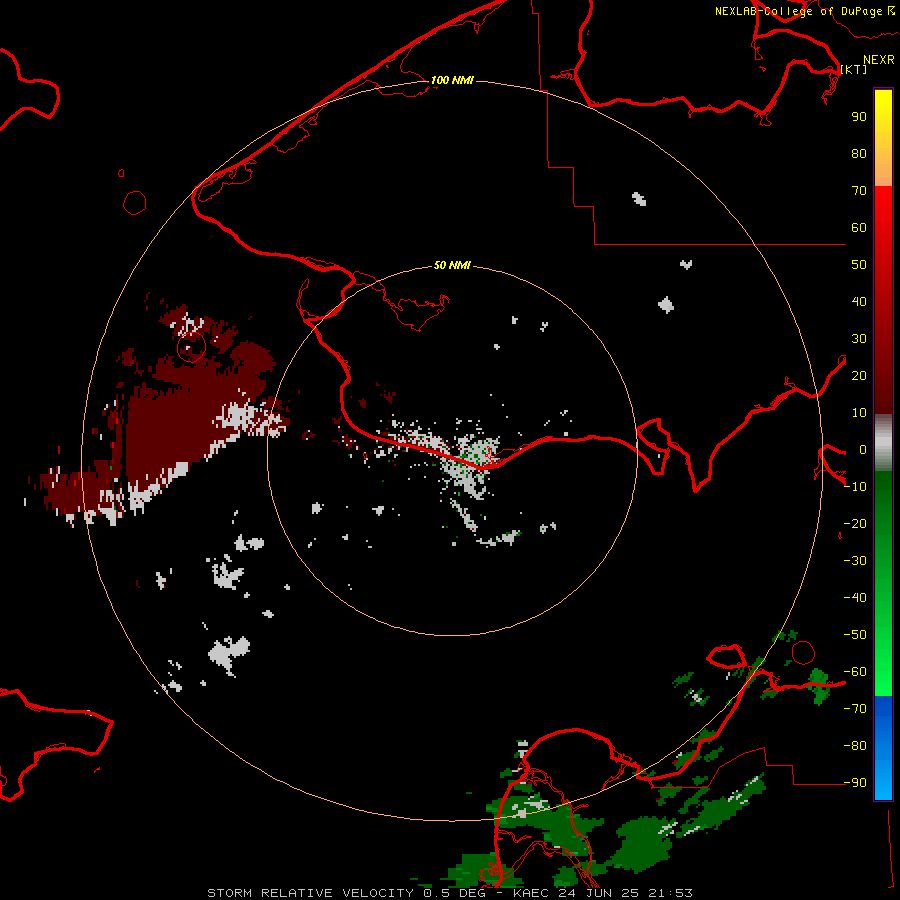Click the -60 value on the velocity scale
The image size is (900, 900).
855,672
